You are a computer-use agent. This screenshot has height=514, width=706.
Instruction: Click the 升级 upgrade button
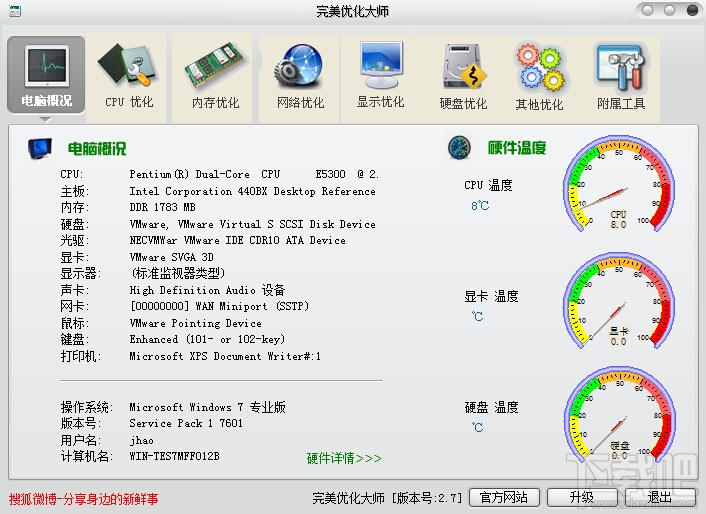tap(582, 497)
